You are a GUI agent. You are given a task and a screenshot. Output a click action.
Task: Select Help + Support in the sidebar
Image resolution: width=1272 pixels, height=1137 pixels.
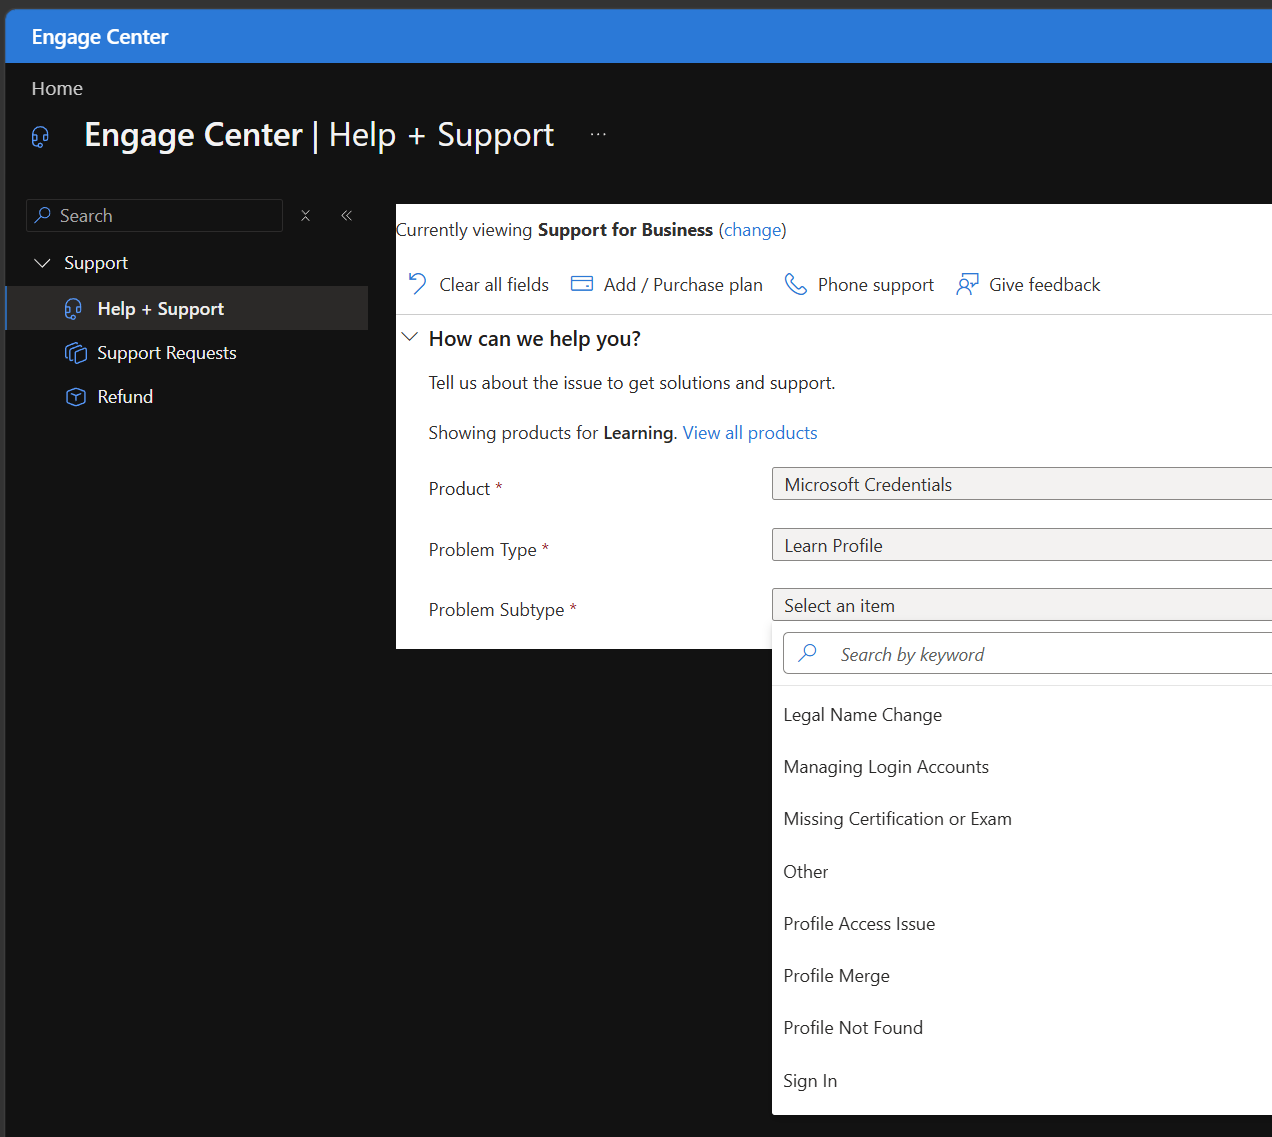pos(187,308)
